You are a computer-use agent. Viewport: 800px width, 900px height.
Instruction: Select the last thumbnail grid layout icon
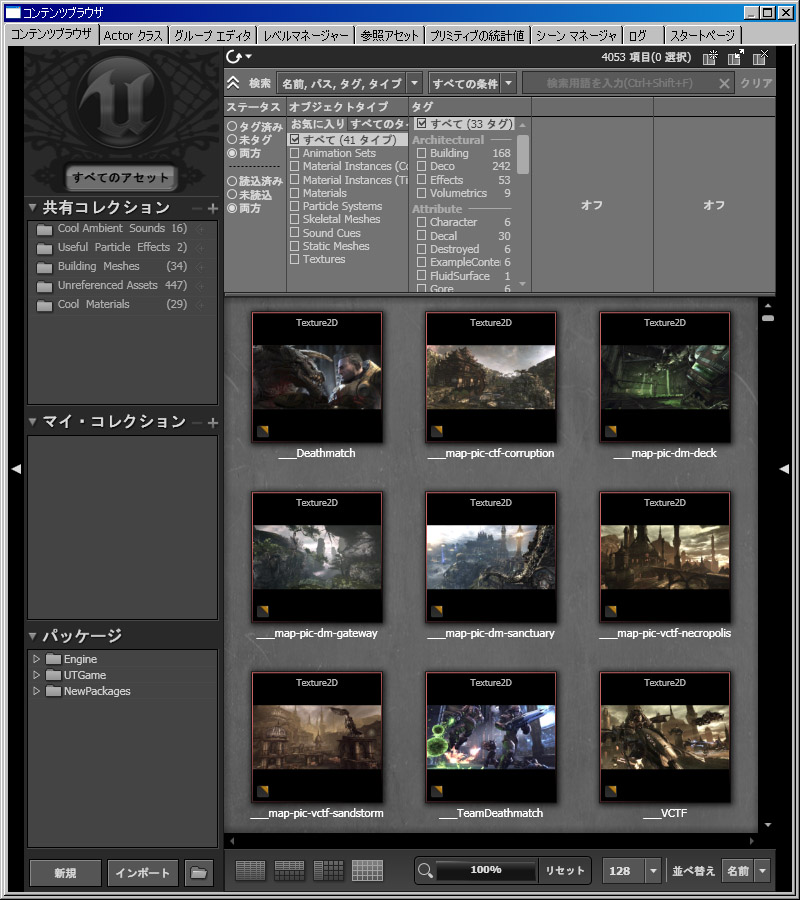(368, 871)
